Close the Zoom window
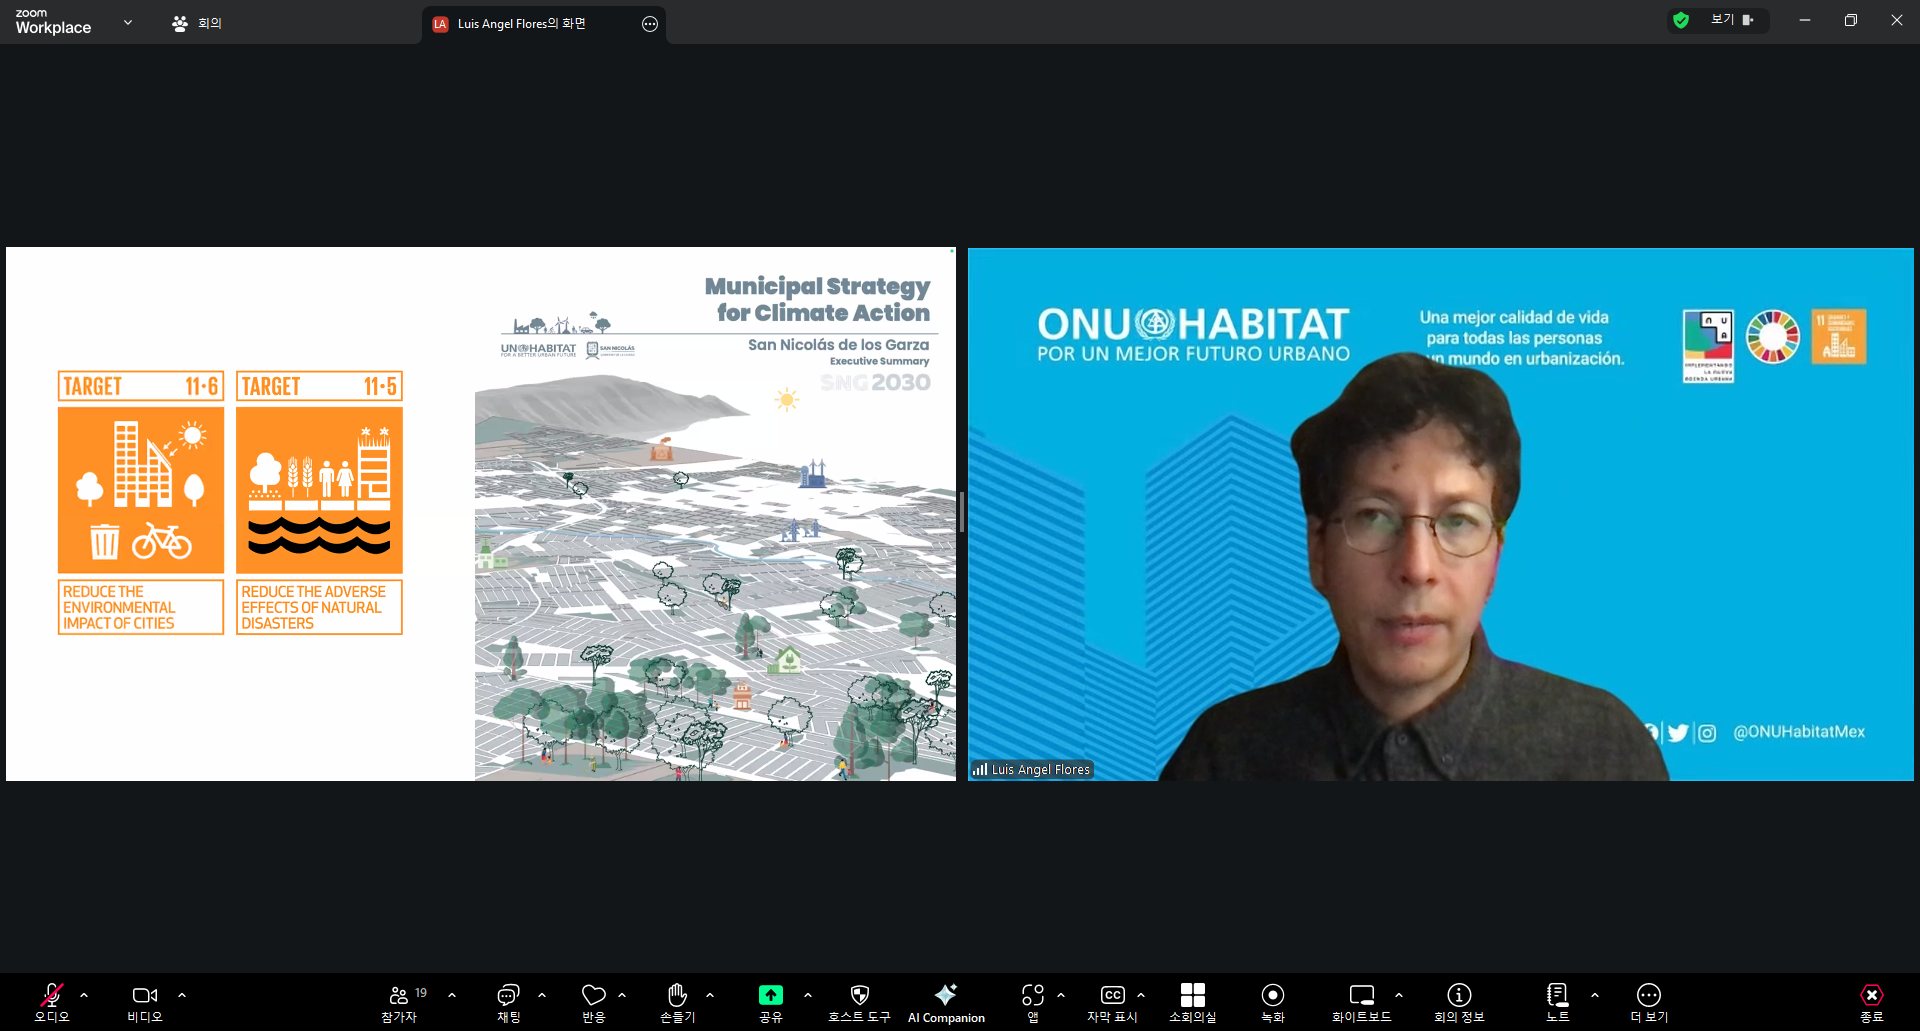Screen dimensions: 1920x1032 point(1897,20)
